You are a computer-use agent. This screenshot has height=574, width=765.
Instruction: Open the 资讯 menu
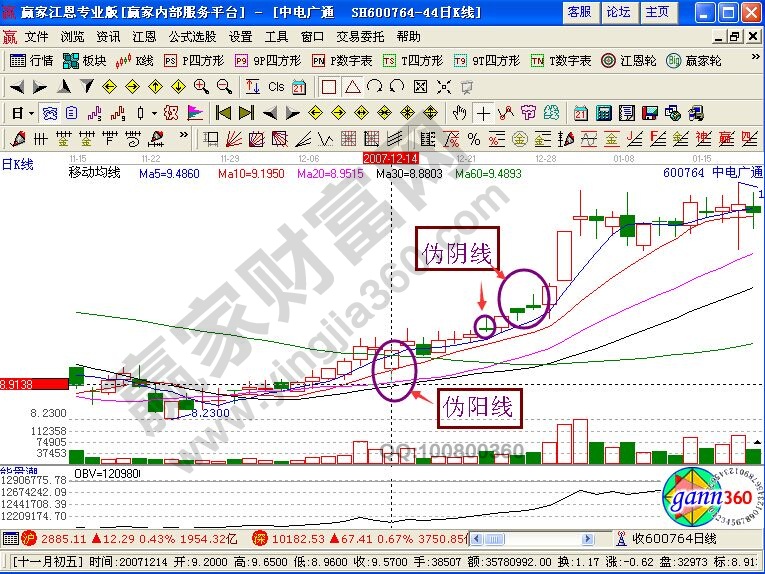click(108, 37)
